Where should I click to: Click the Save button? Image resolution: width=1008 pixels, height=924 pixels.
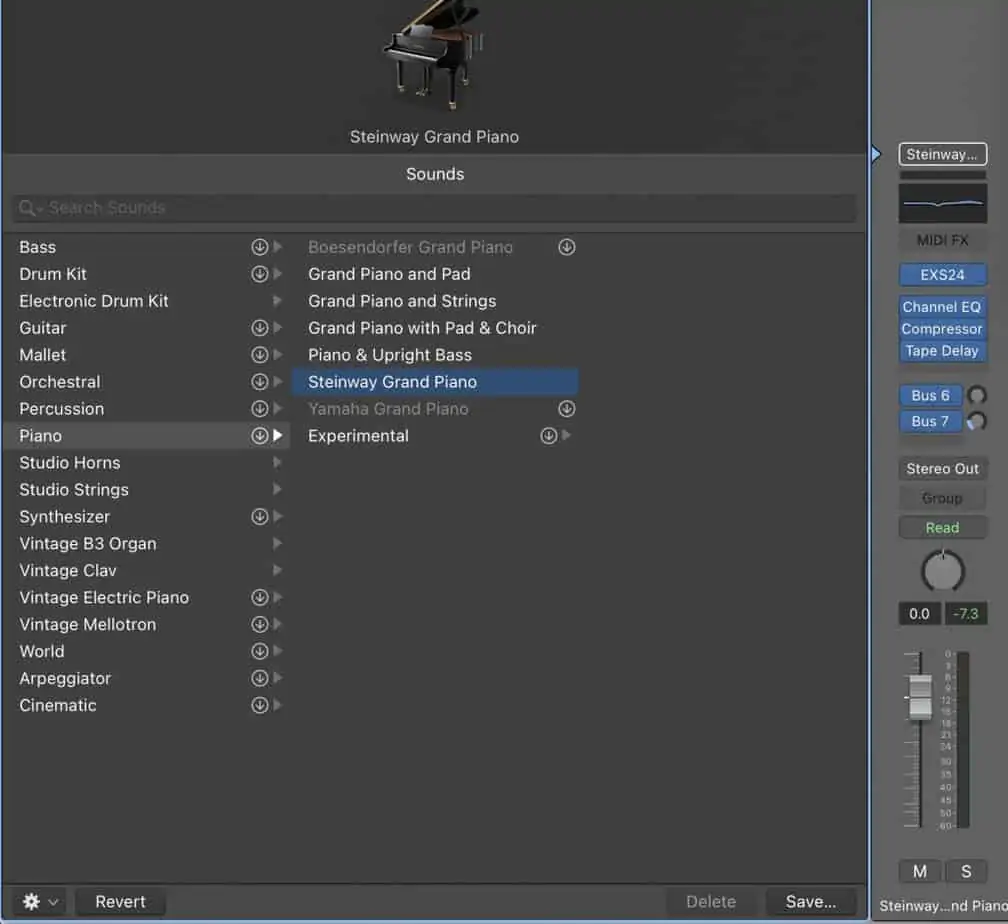coord(811,901)
